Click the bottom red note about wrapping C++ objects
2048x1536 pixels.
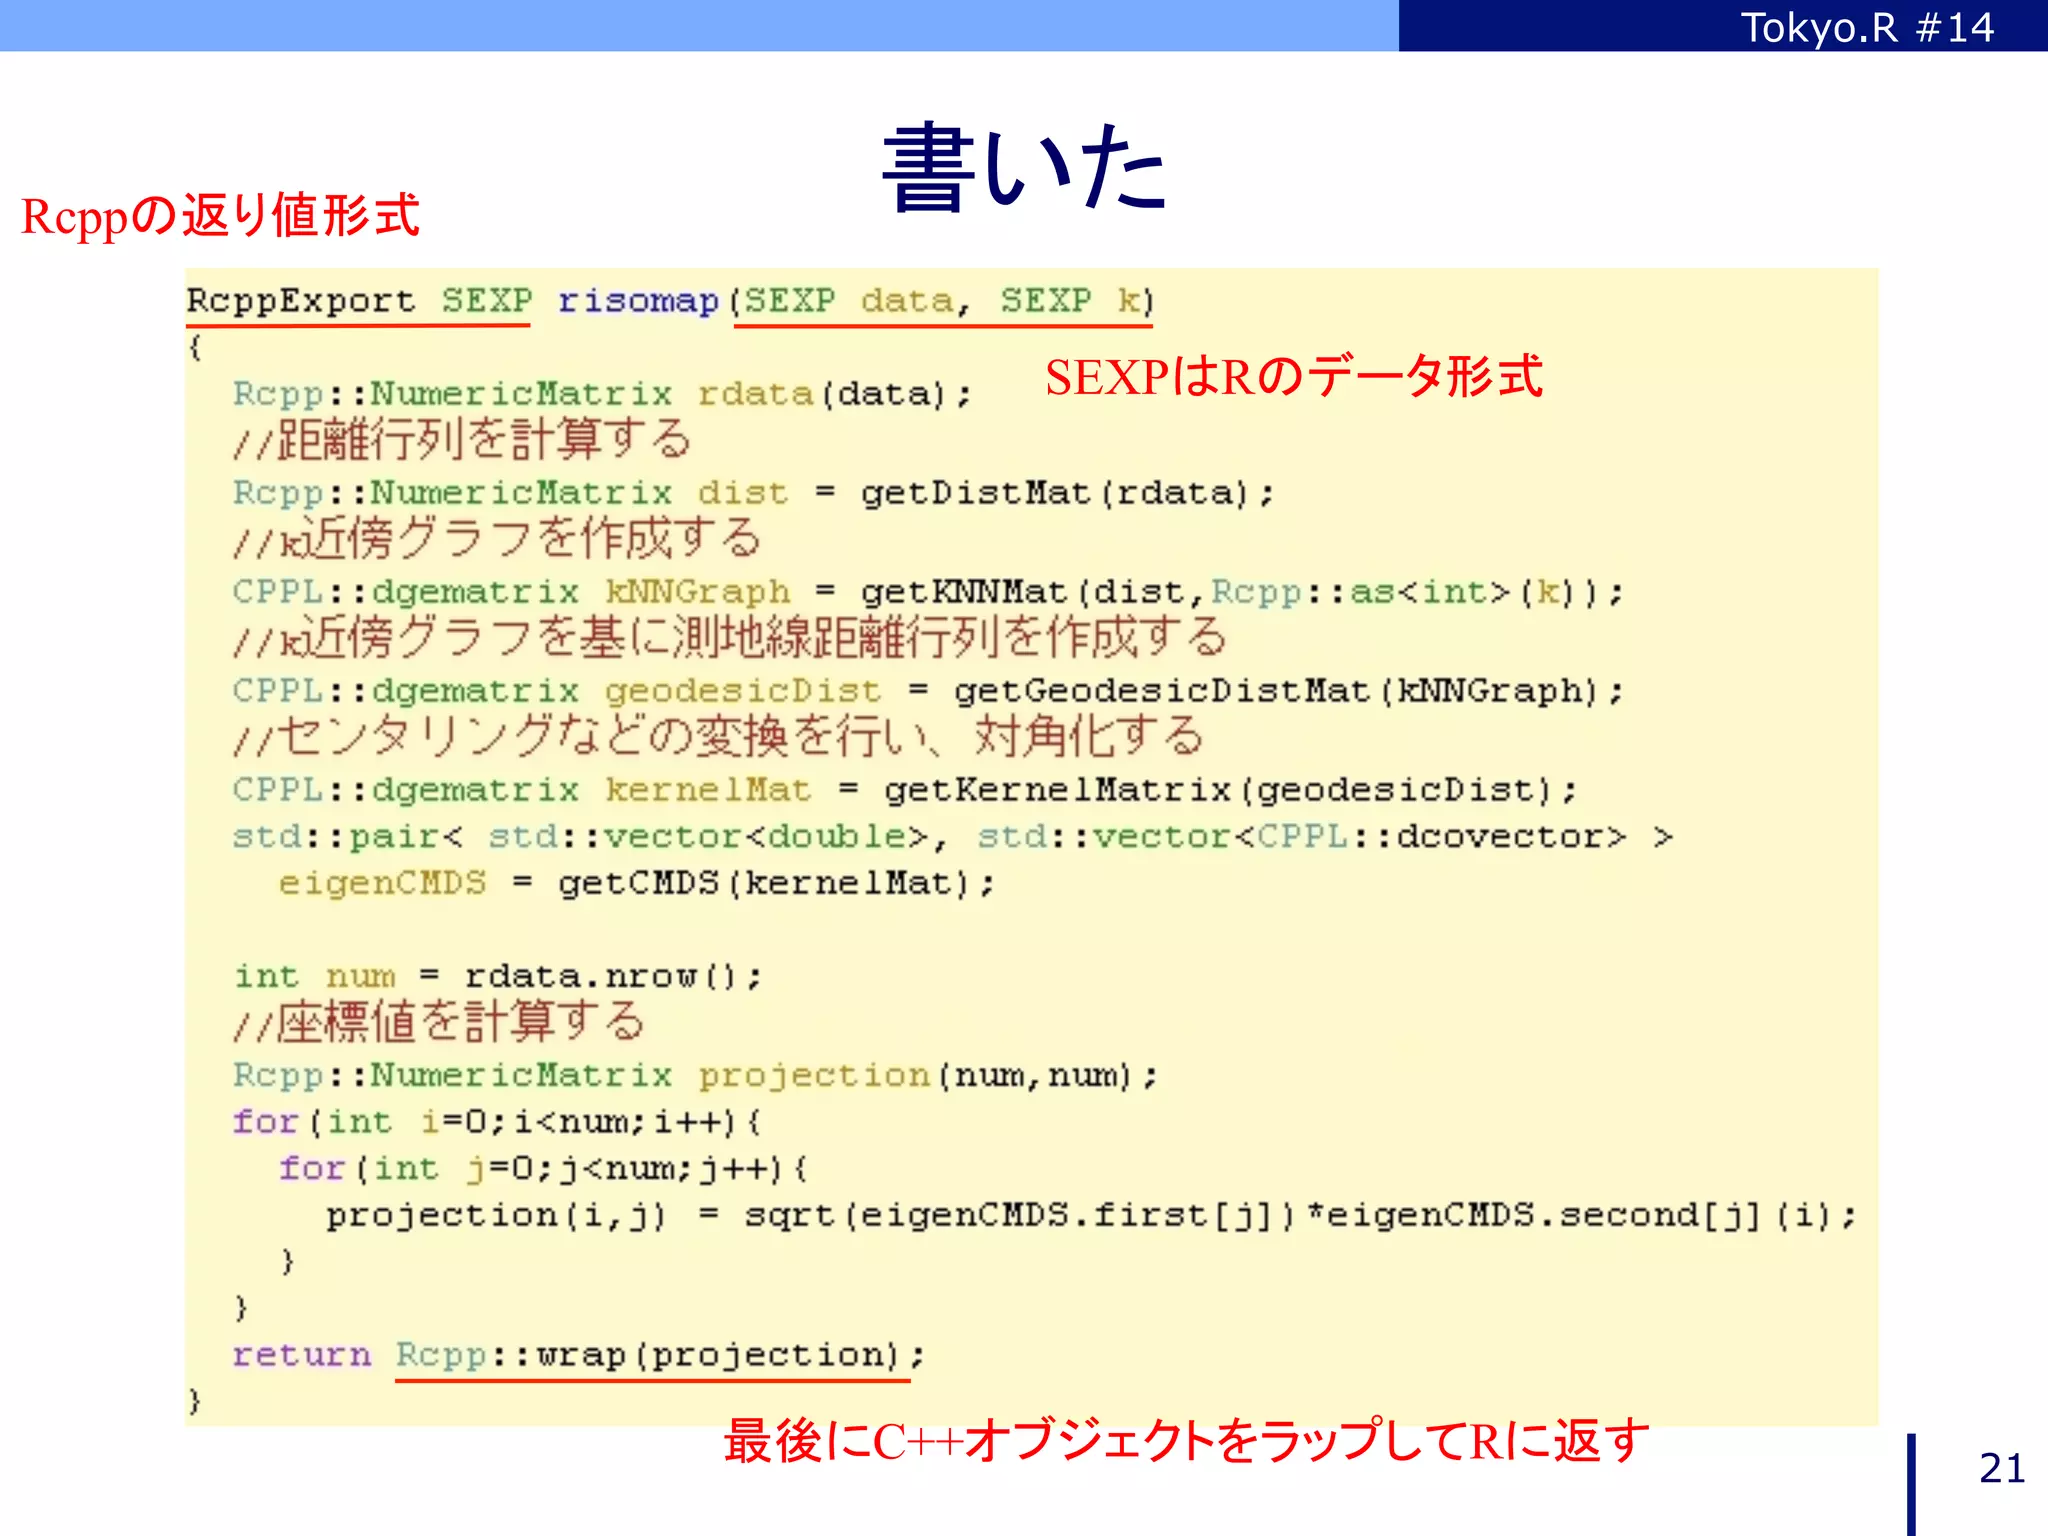[x=1186, y=1441]
